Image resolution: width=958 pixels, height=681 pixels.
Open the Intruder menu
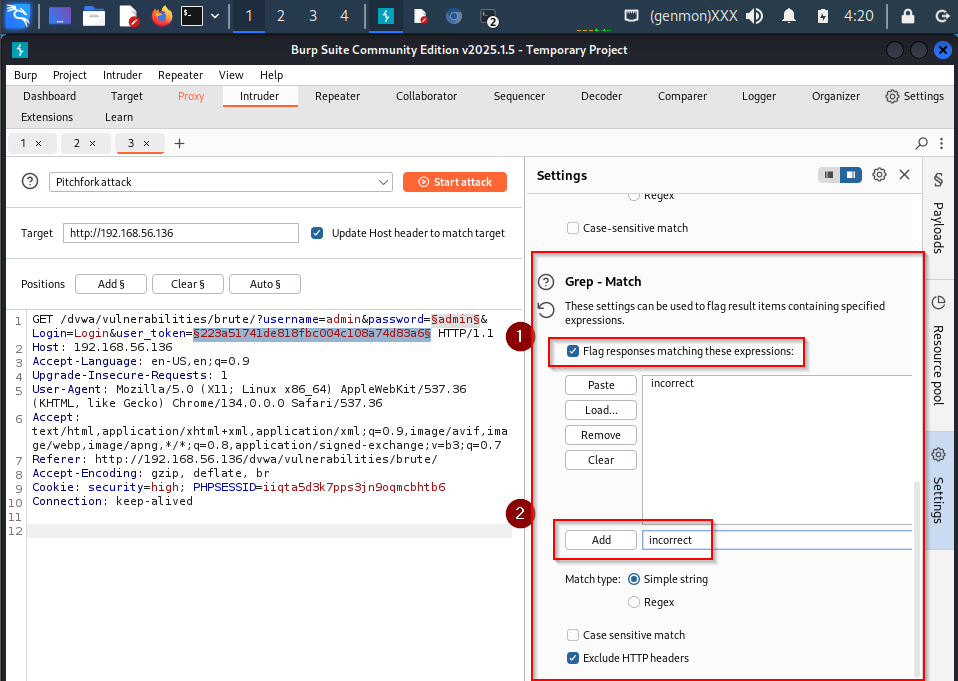(122, 75)
